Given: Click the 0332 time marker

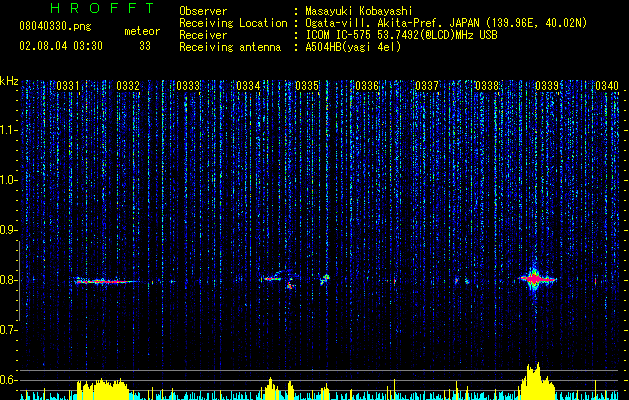Looking at the screenshot, I should click(x=128, y=86).
